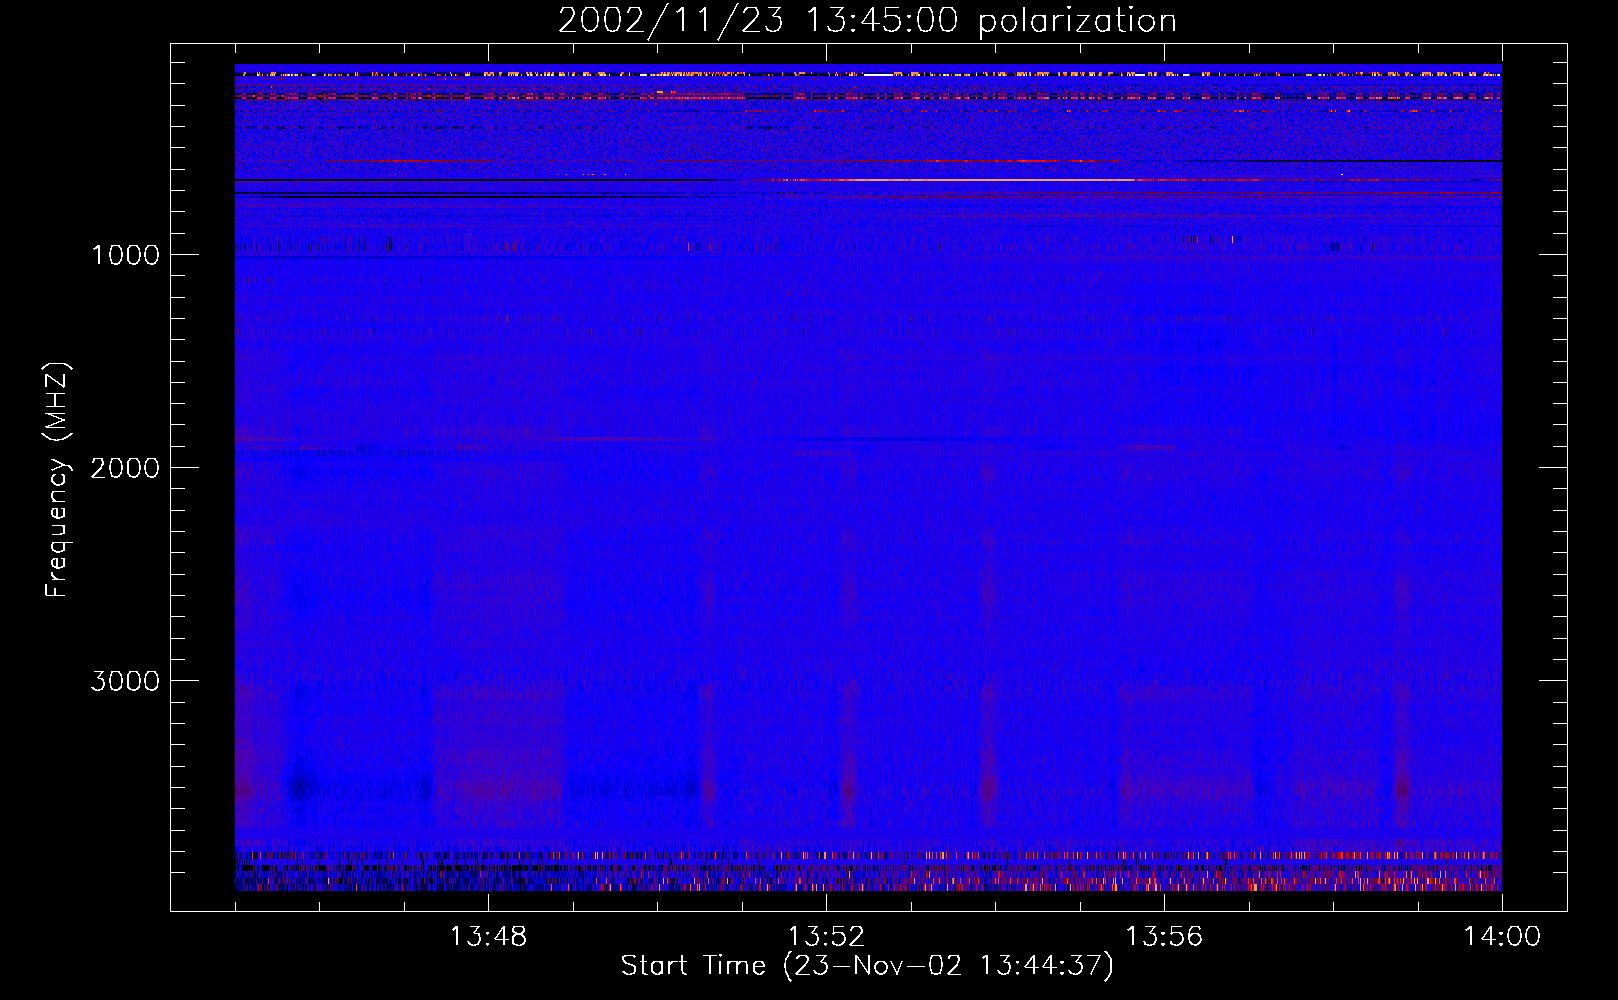1618x1000 pixels.
Task: Click the "13:52" time tick label
Action: [x=826, y=937]
